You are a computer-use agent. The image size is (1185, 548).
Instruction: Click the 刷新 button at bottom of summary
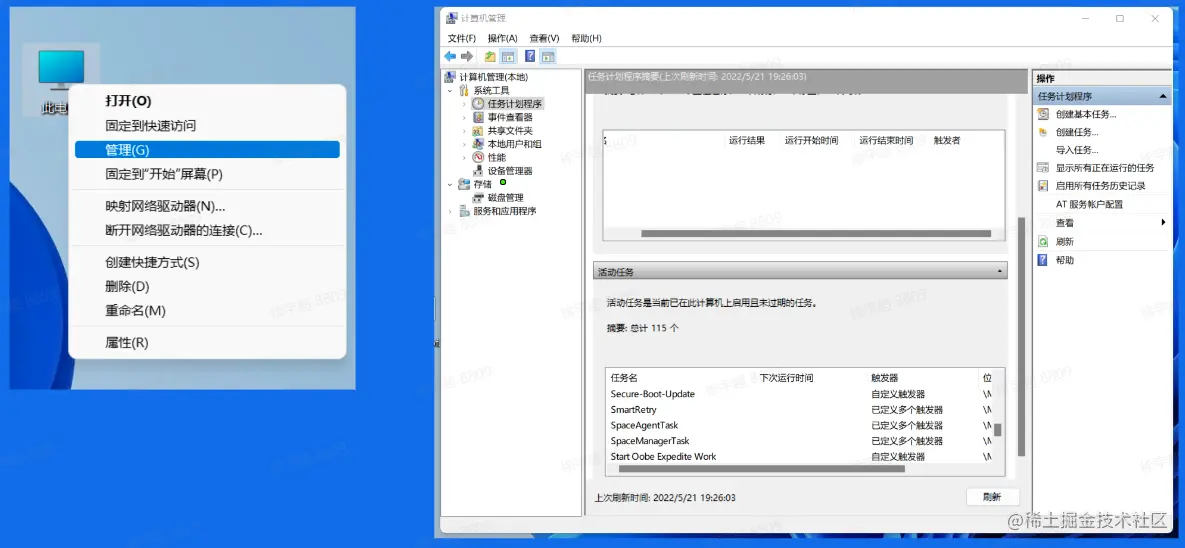(992, 497)
